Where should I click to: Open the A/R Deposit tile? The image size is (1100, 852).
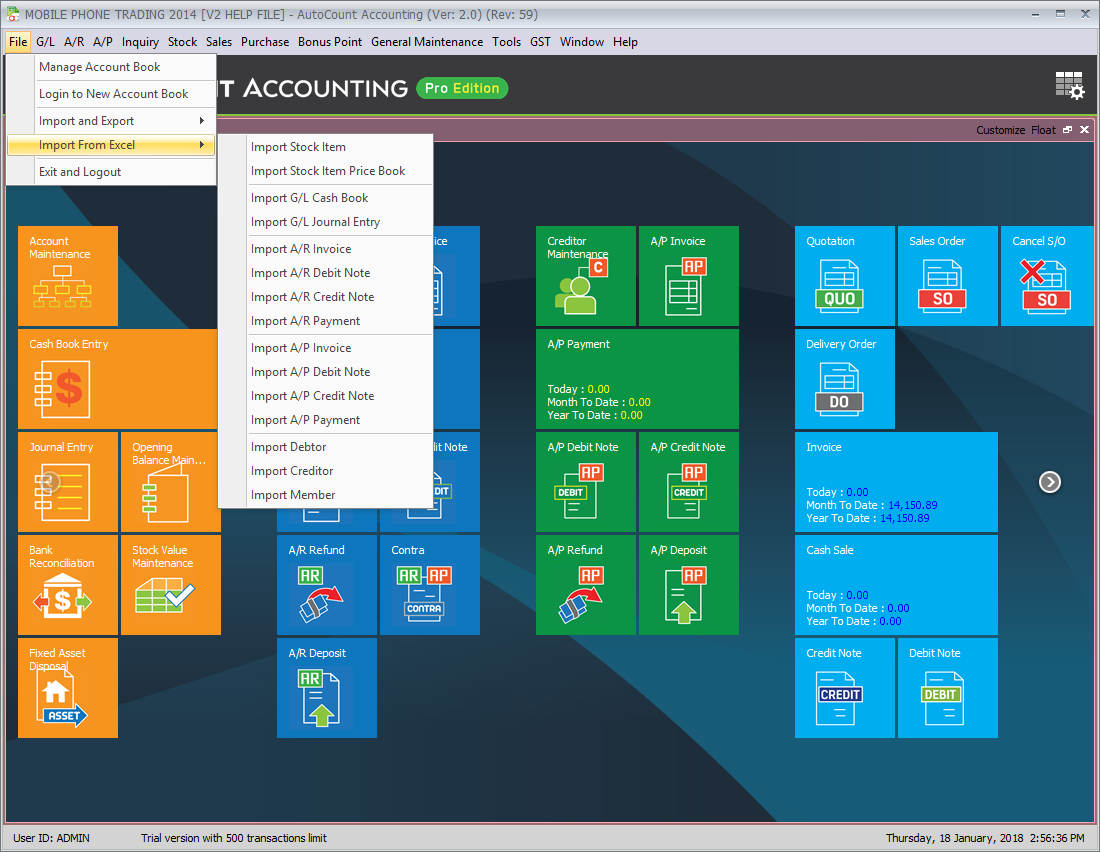tap(327, 688)
